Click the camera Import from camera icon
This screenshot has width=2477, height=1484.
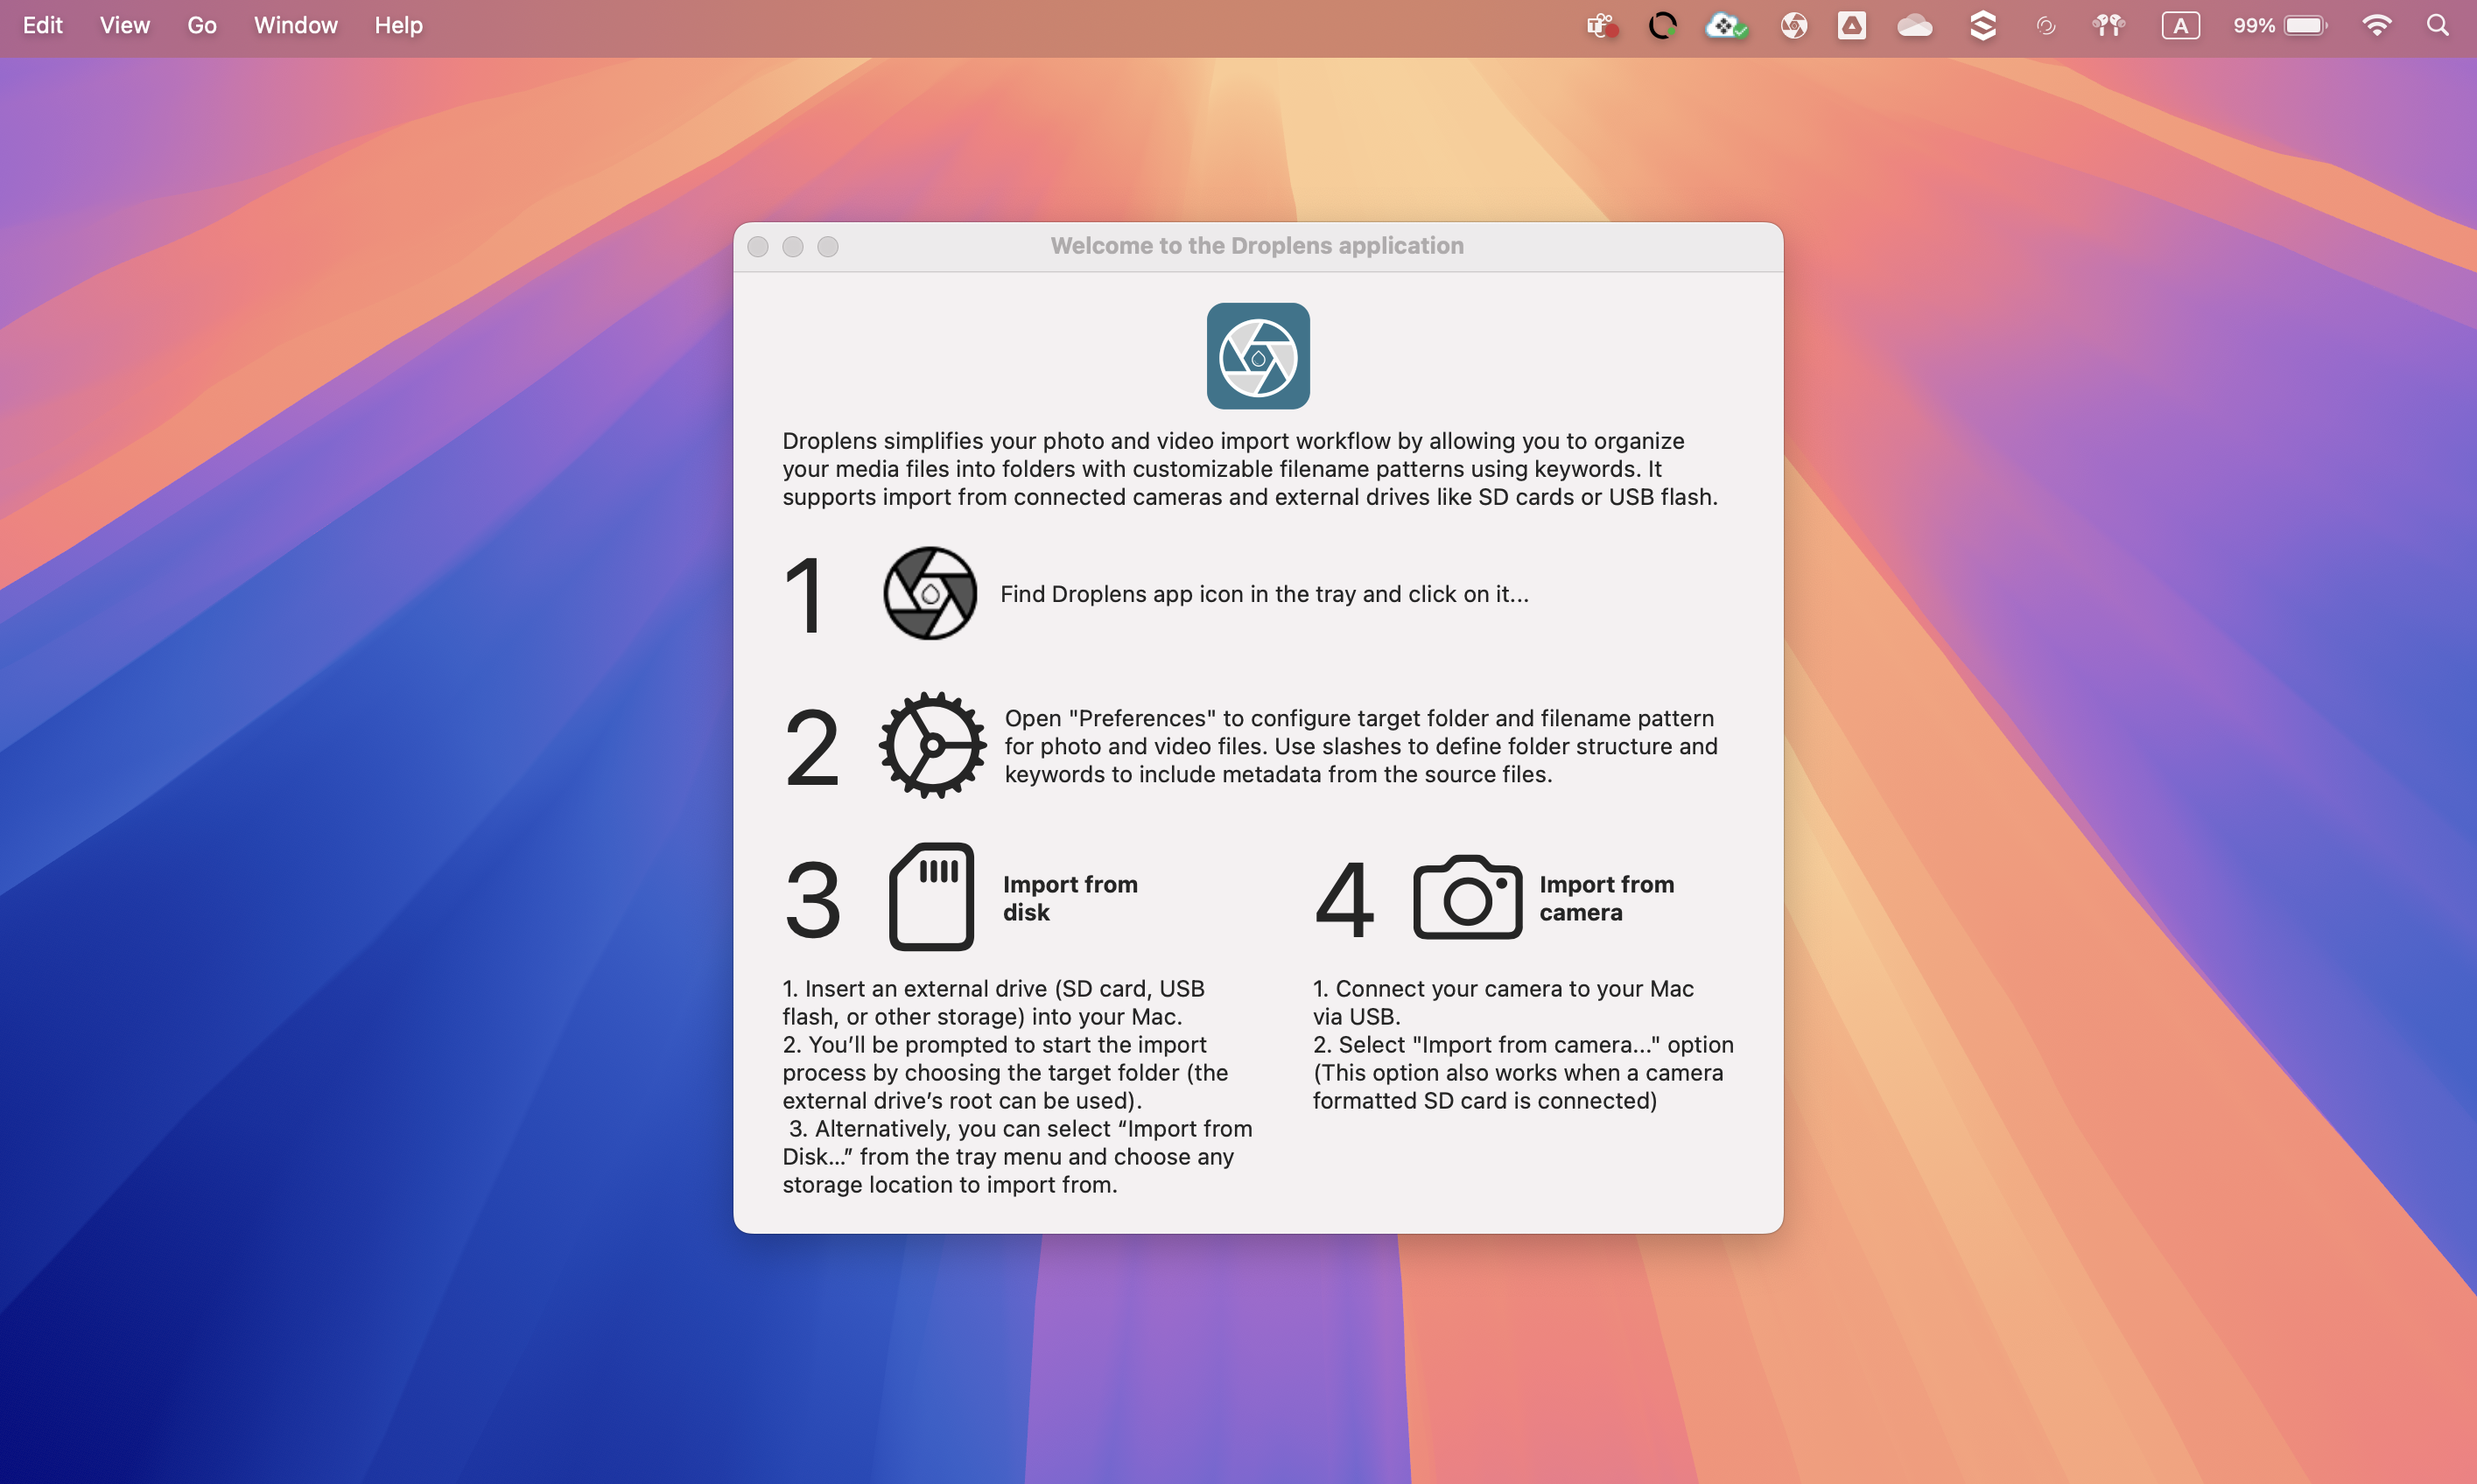(x=1466, y=897)
